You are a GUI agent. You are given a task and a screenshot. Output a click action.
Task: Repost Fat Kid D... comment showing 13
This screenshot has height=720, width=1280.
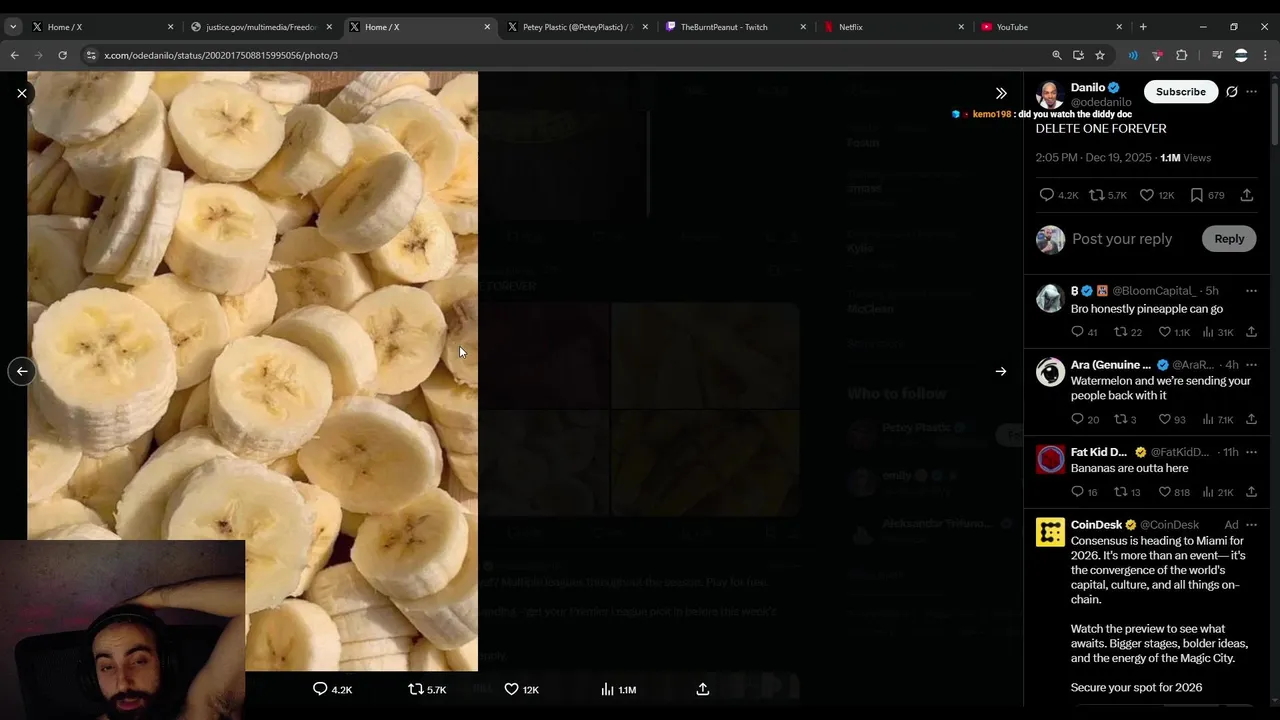(1128, 492)
